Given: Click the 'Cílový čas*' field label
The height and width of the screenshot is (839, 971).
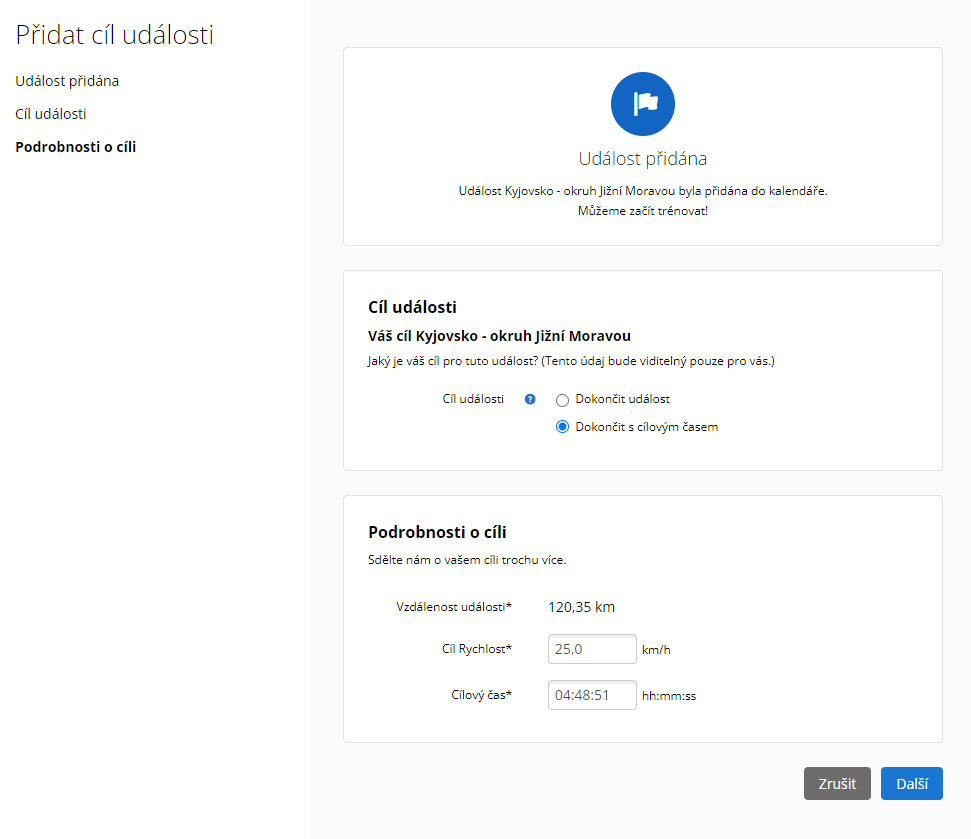Looking at the screenshot, I should 481,694.
